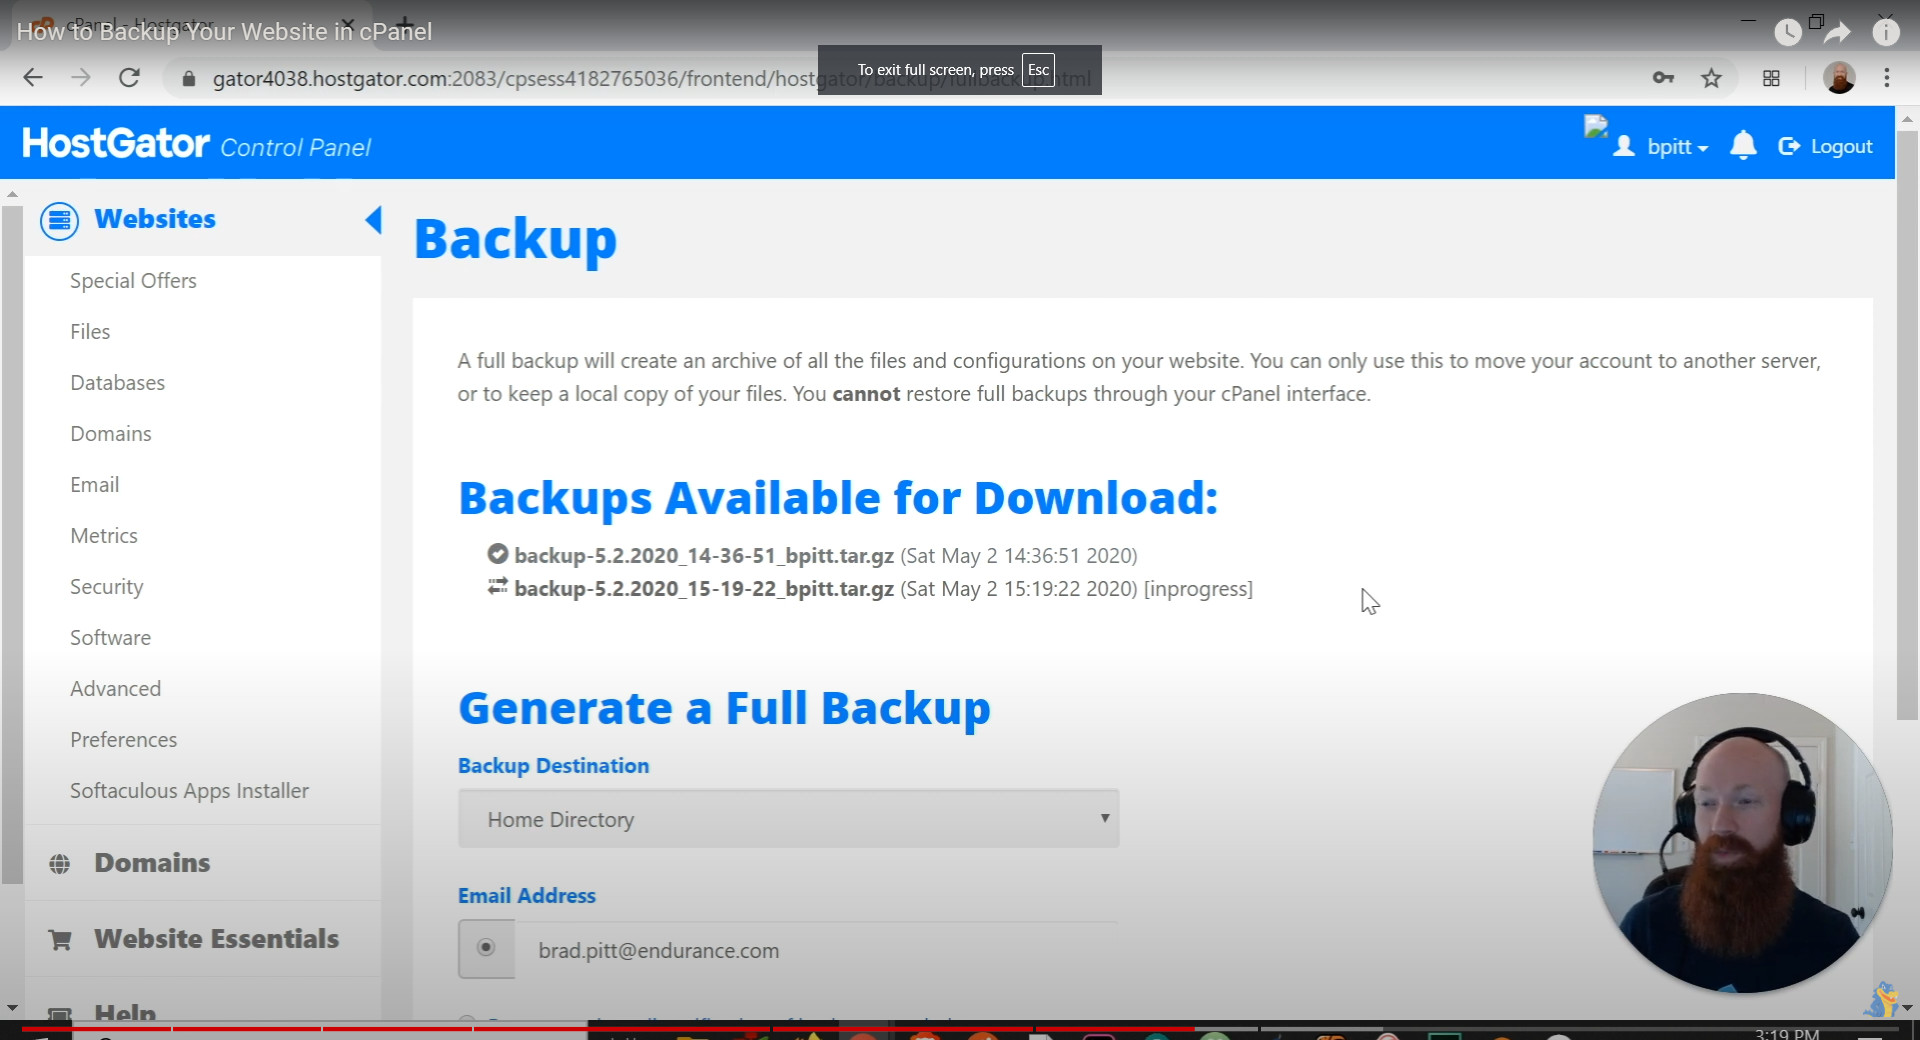Click YouTube Watch Later clock icon
The width and height of the screenshot is (1920, 1040).
[1788, 32]
